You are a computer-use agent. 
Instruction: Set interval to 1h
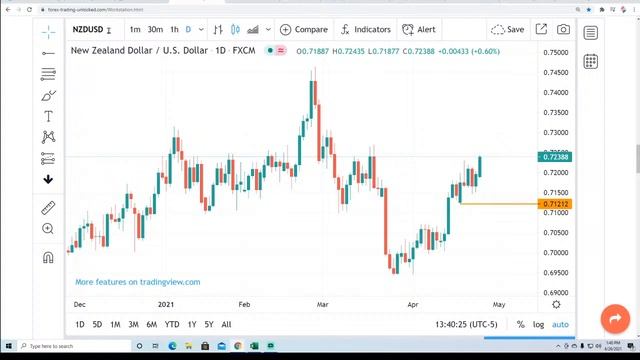(174, 29)
